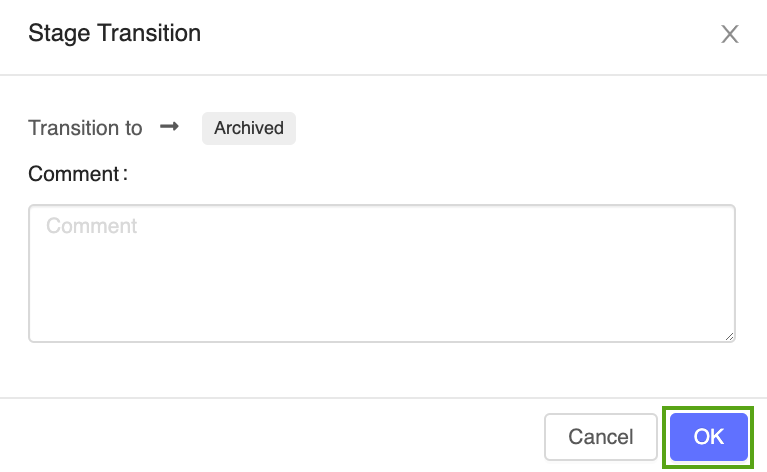This screenshot has height=472, width=767.
Task: Click the diagonal grip of the comment box
Action: click(x=729, y=336)
